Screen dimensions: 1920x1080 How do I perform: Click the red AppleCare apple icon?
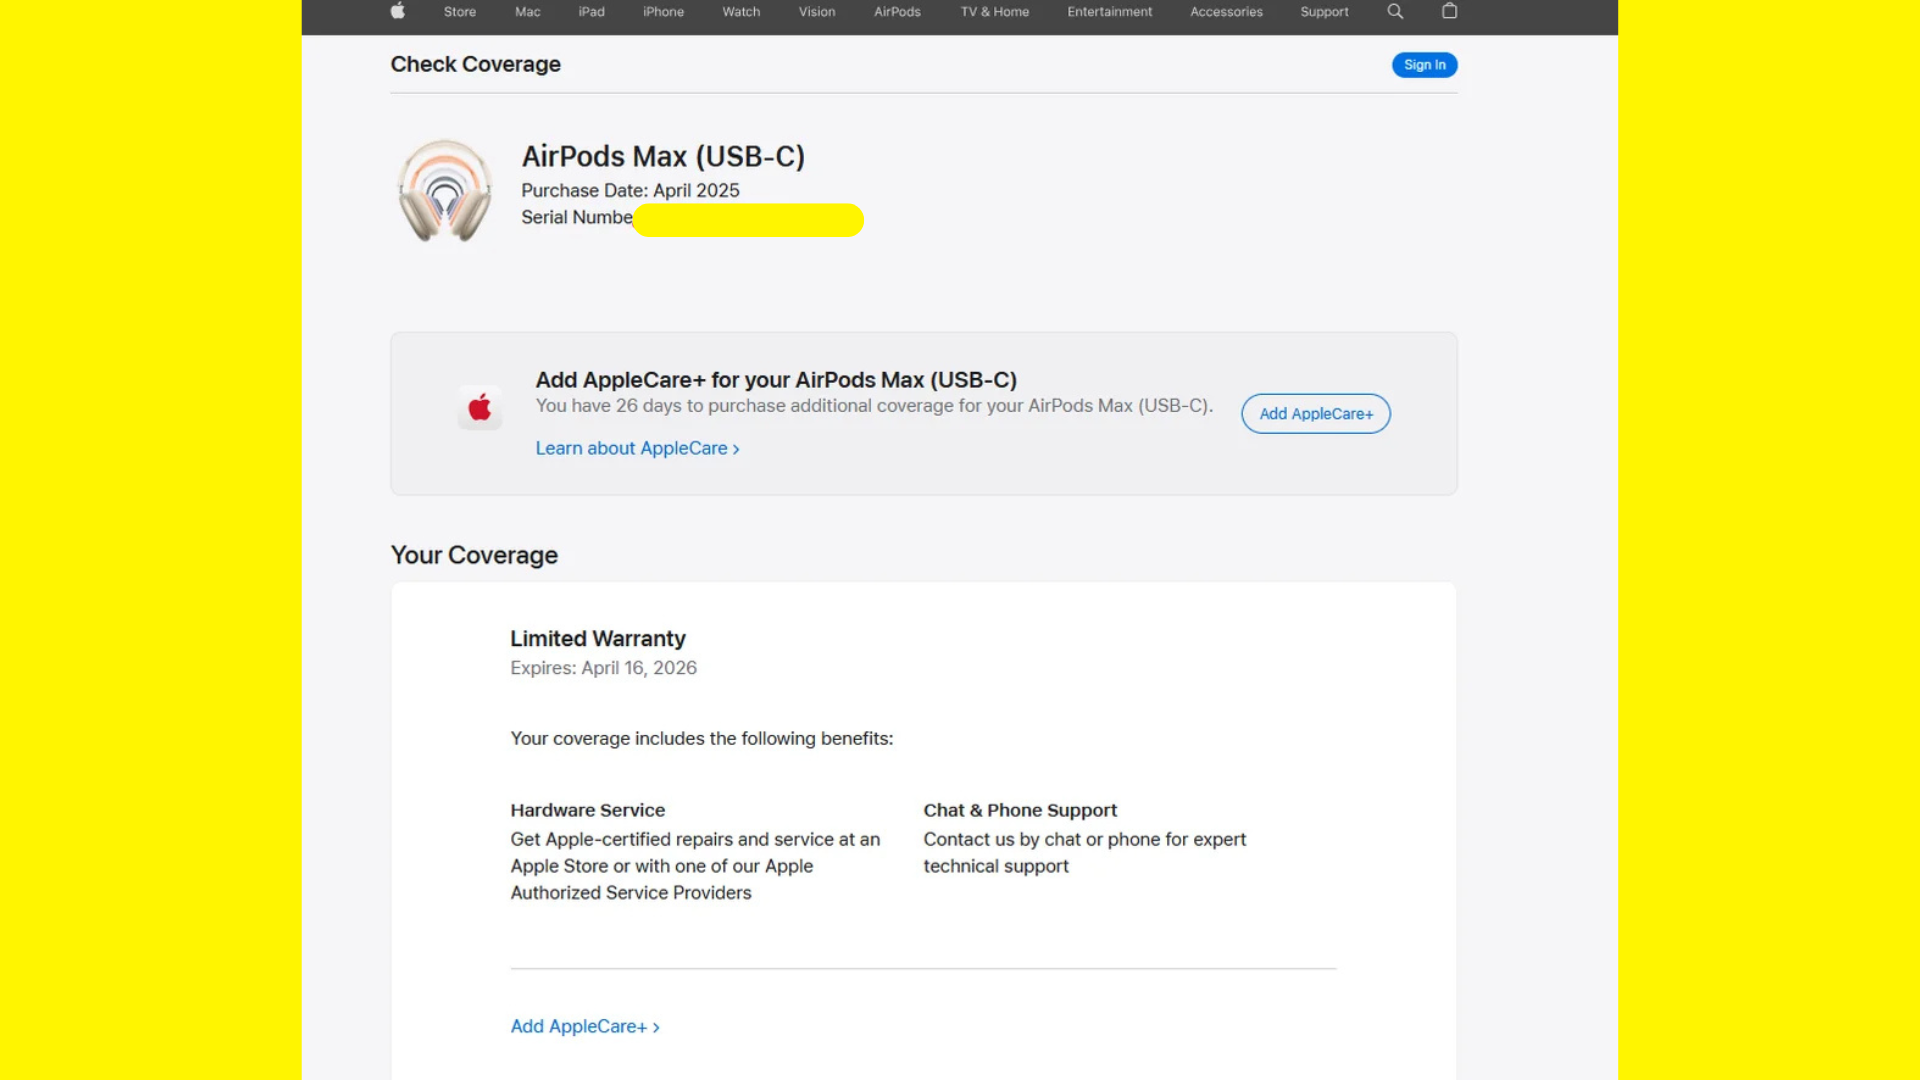(480, 408)
